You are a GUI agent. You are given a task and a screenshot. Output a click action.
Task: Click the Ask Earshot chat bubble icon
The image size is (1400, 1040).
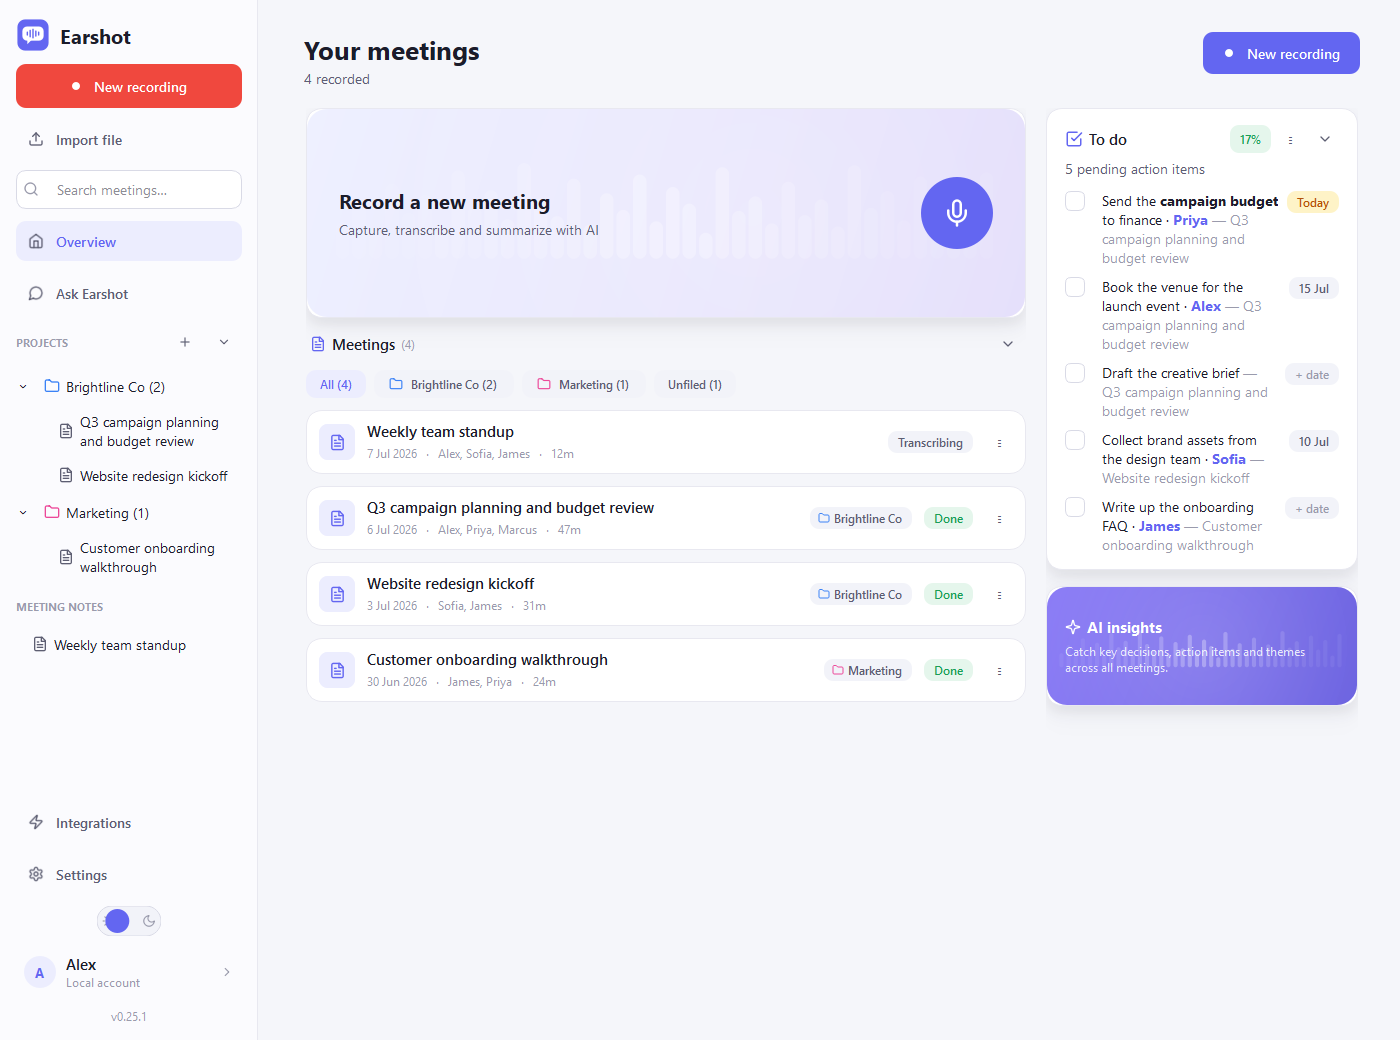coord(36,293)
